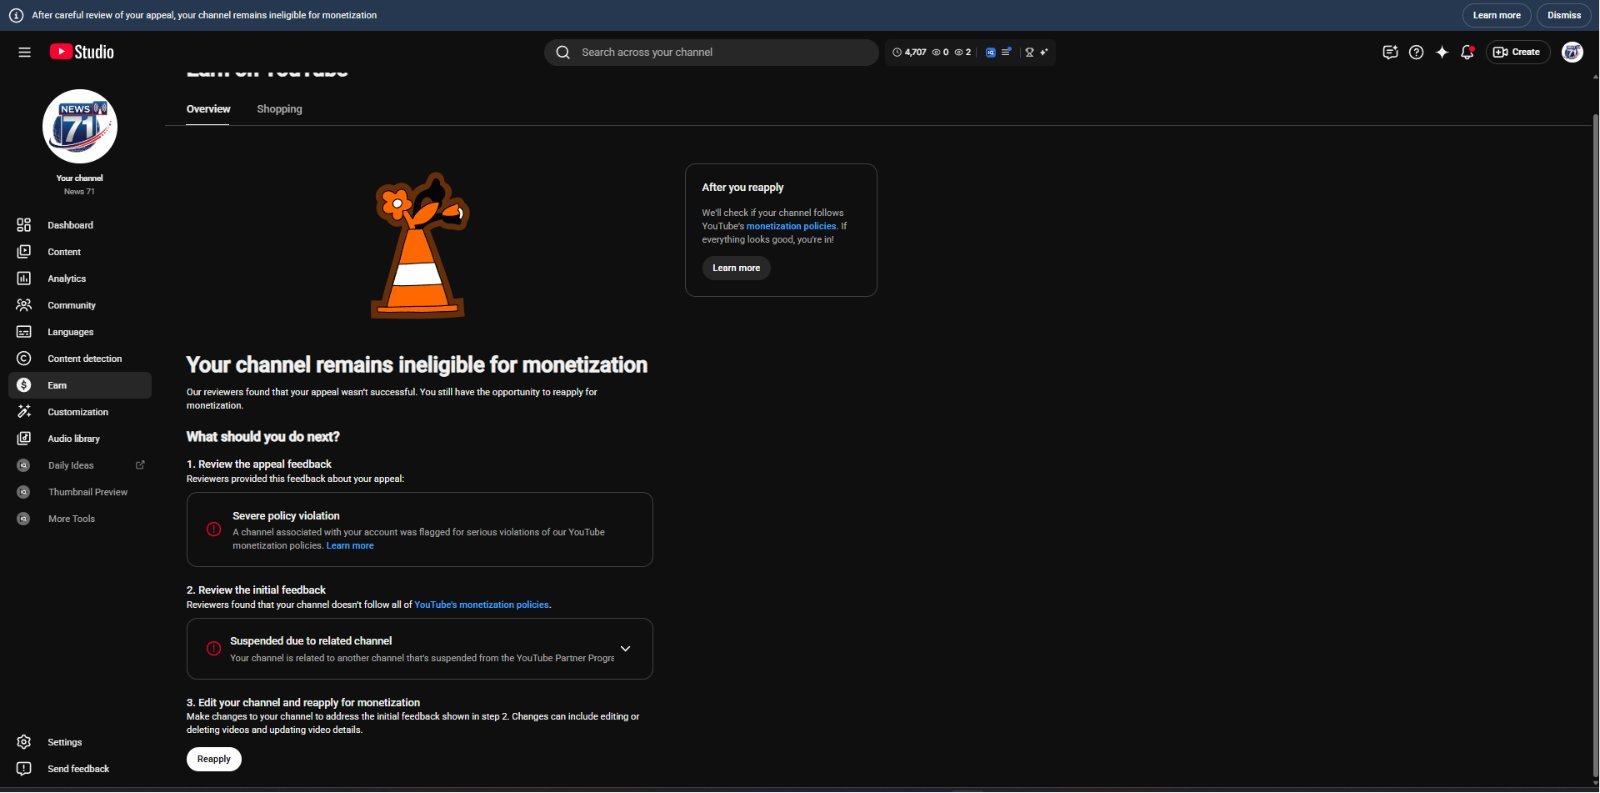Click the Severe policy violation warning icon
The height and width of the screenshot is (793, 1600).
click(x=214, y=529)
